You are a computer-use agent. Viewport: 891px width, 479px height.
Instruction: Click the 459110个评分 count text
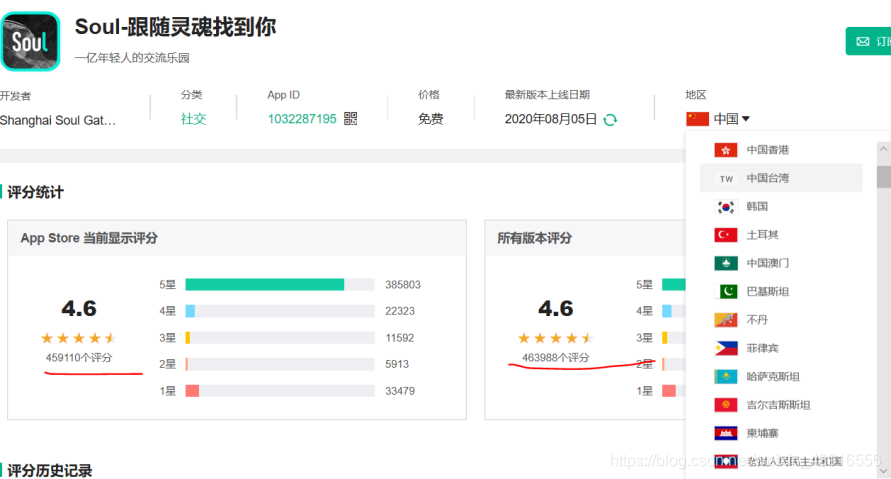79,357
